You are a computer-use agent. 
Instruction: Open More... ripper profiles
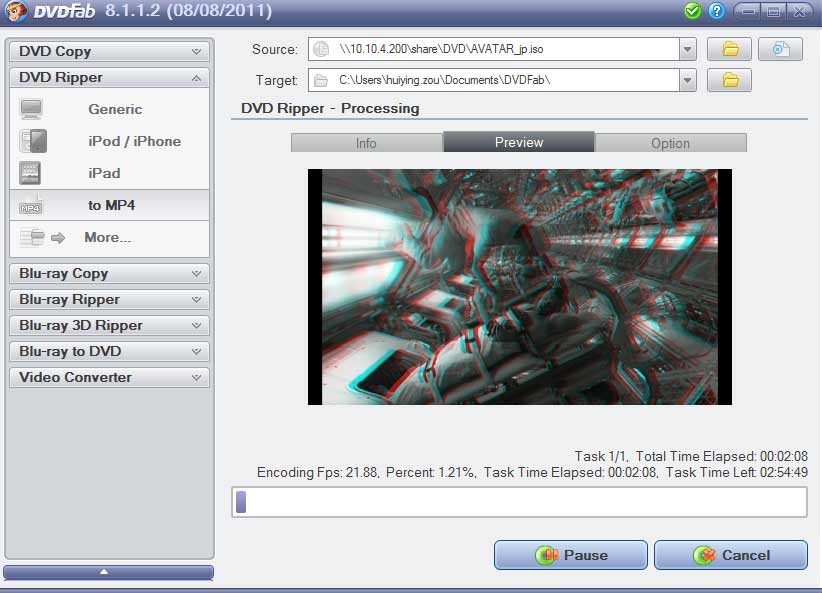pyautogui.click(x=109, y=238)
